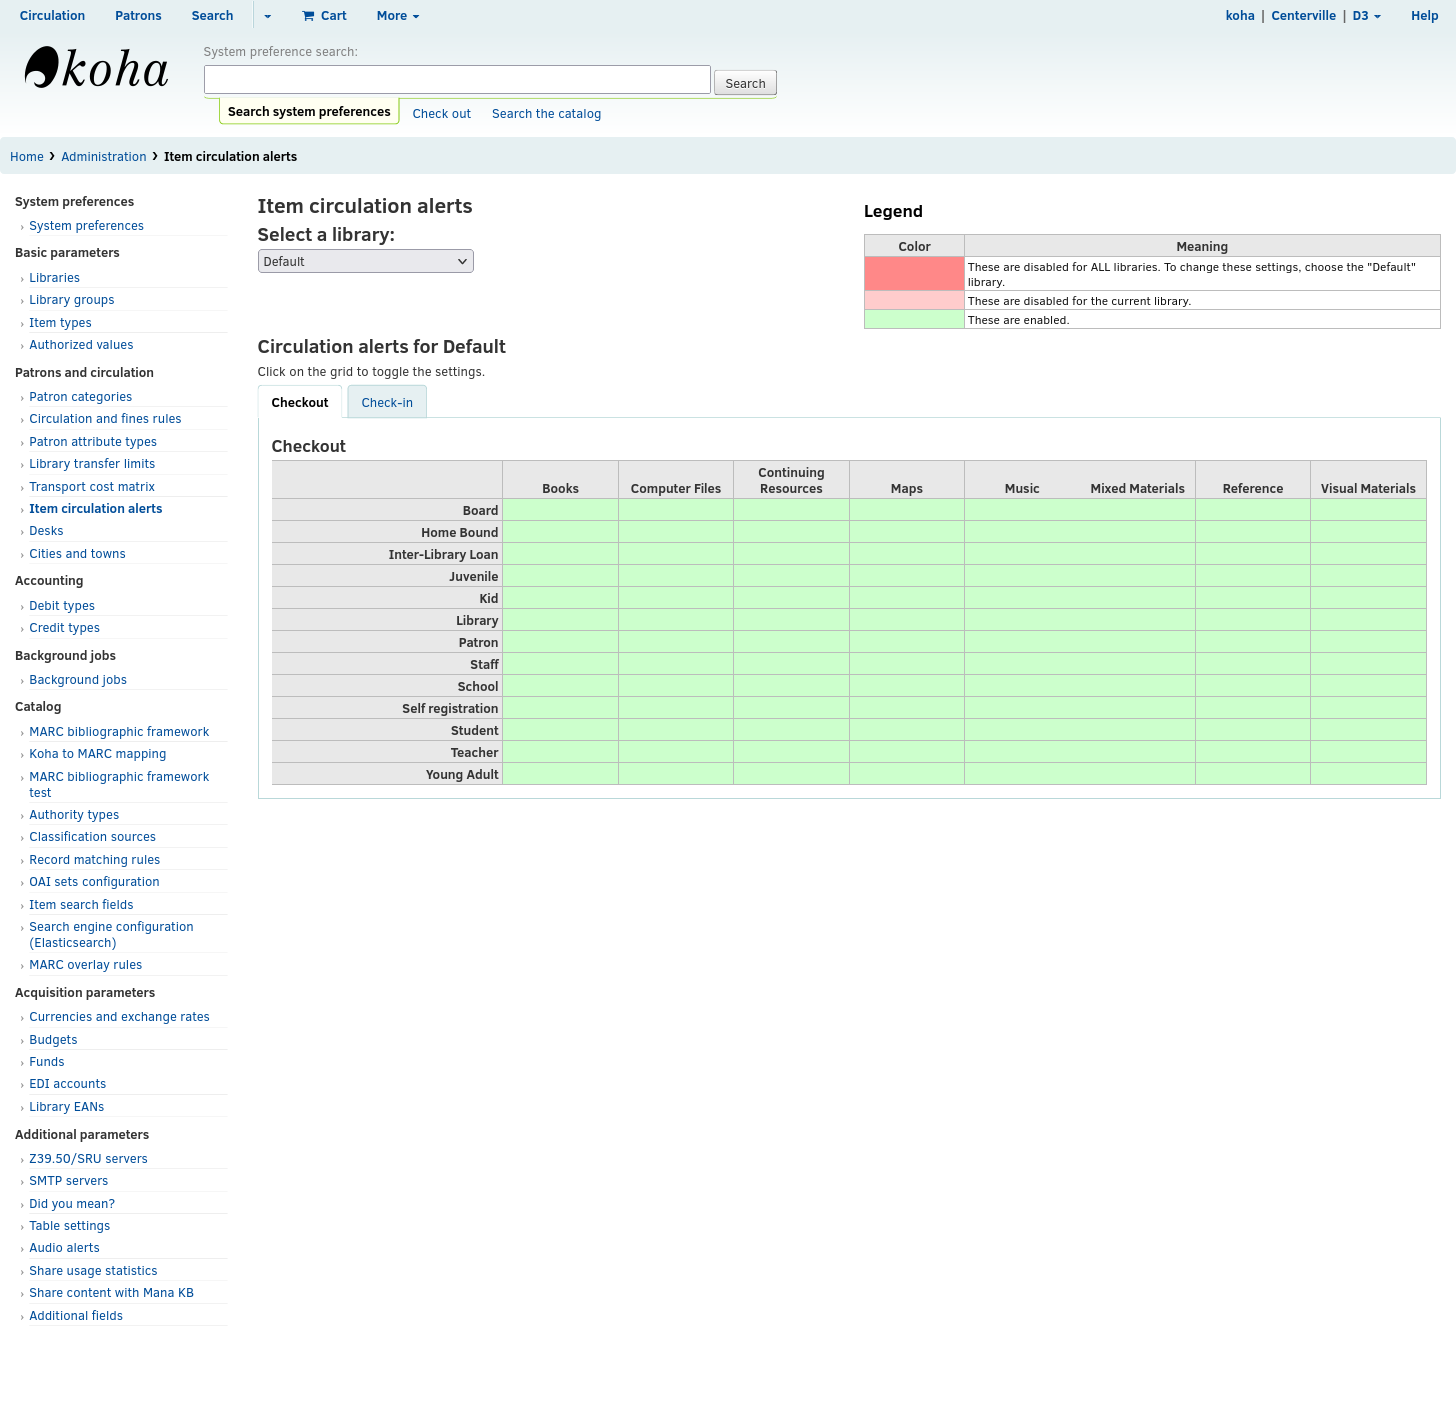The image size is (1456, 1417).
Task: Toggle Books checkout alert for Board patrons
Action: [560, 510]
